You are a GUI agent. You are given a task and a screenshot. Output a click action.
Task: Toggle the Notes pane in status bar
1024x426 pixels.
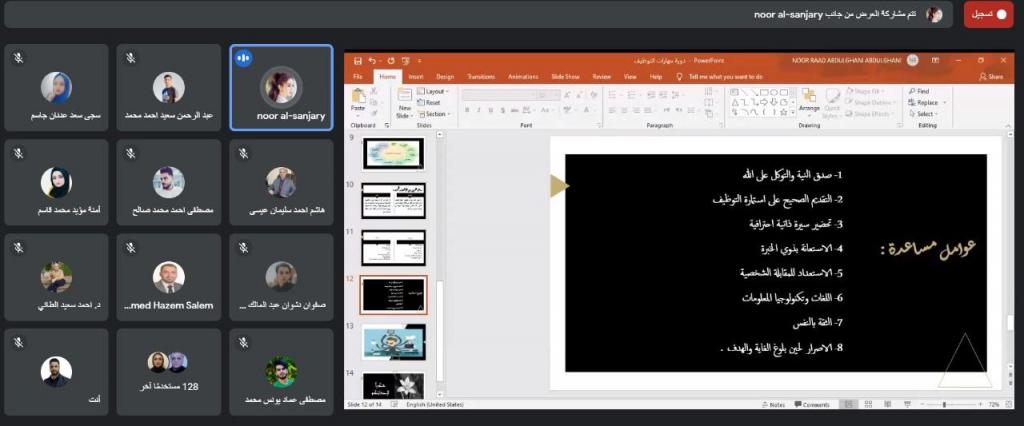[x=773, y=404]
